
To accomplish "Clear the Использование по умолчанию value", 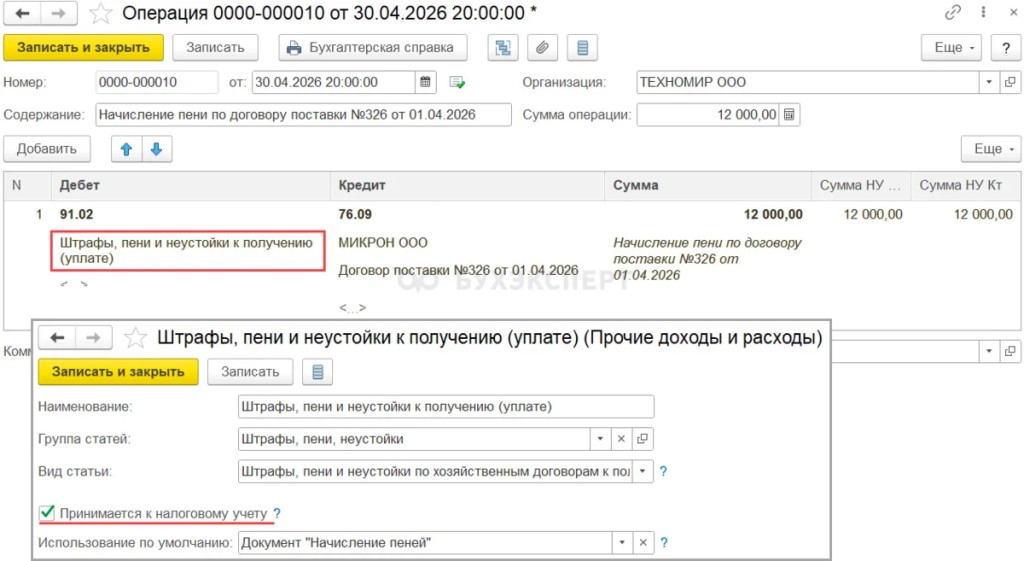I will 643,543.
